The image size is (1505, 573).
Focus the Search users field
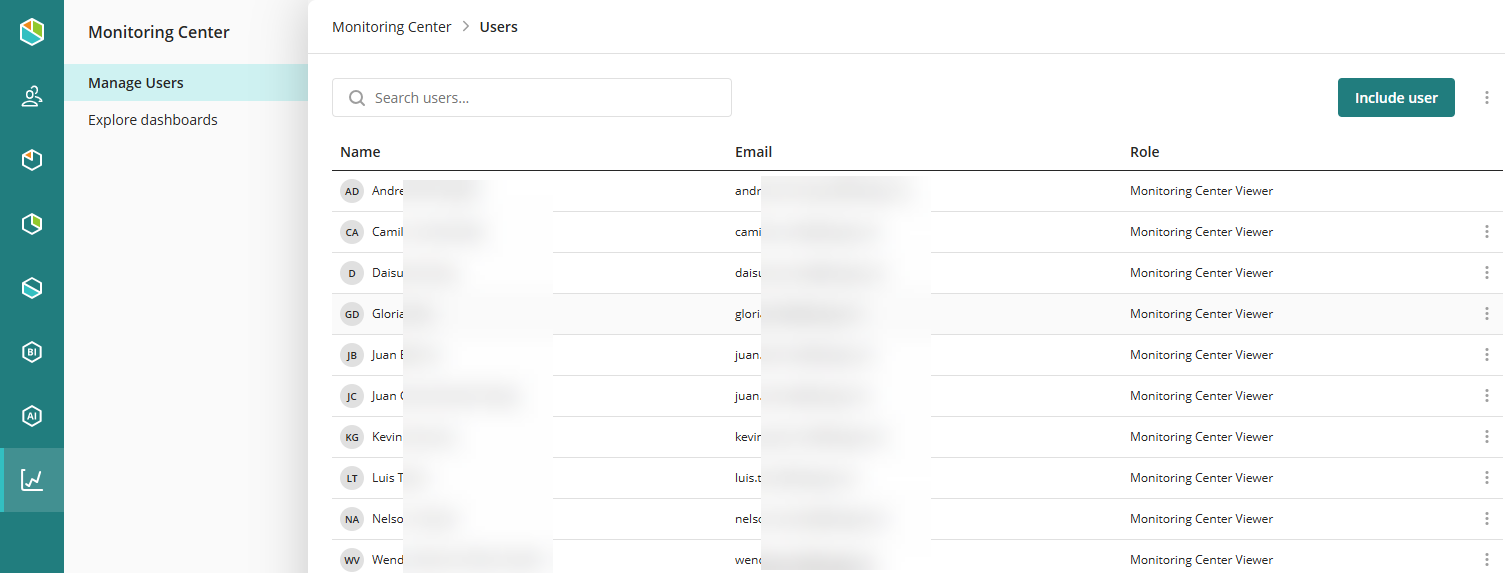(x=532, y=98)
